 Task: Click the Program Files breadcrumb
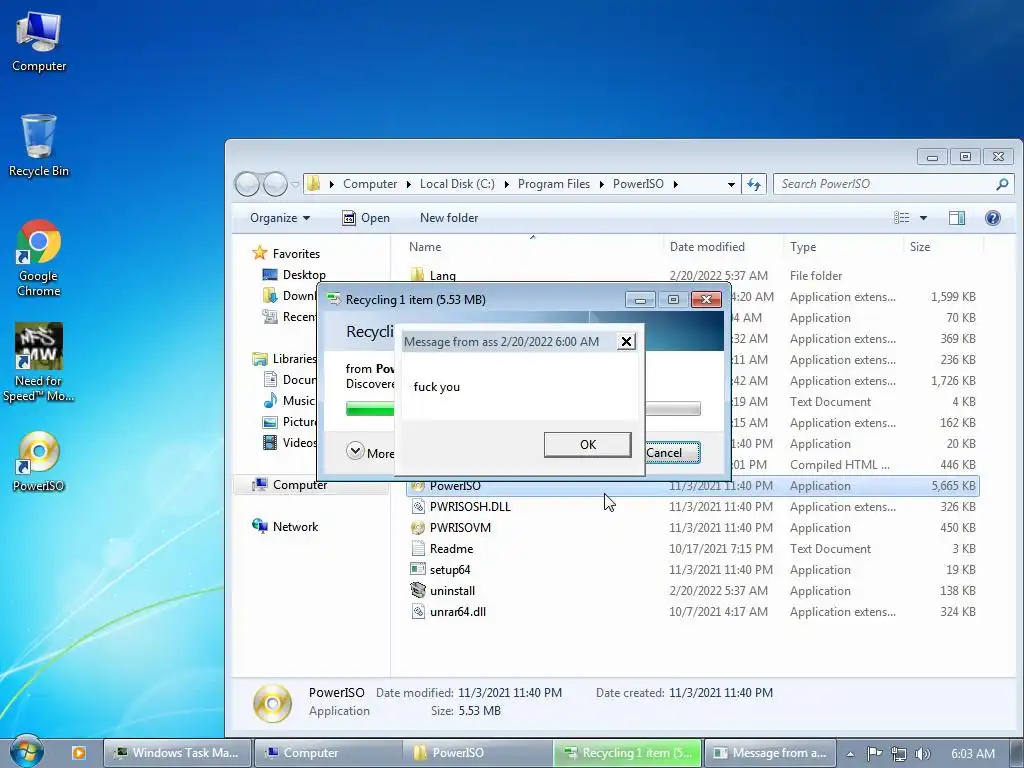pos(554,184)
